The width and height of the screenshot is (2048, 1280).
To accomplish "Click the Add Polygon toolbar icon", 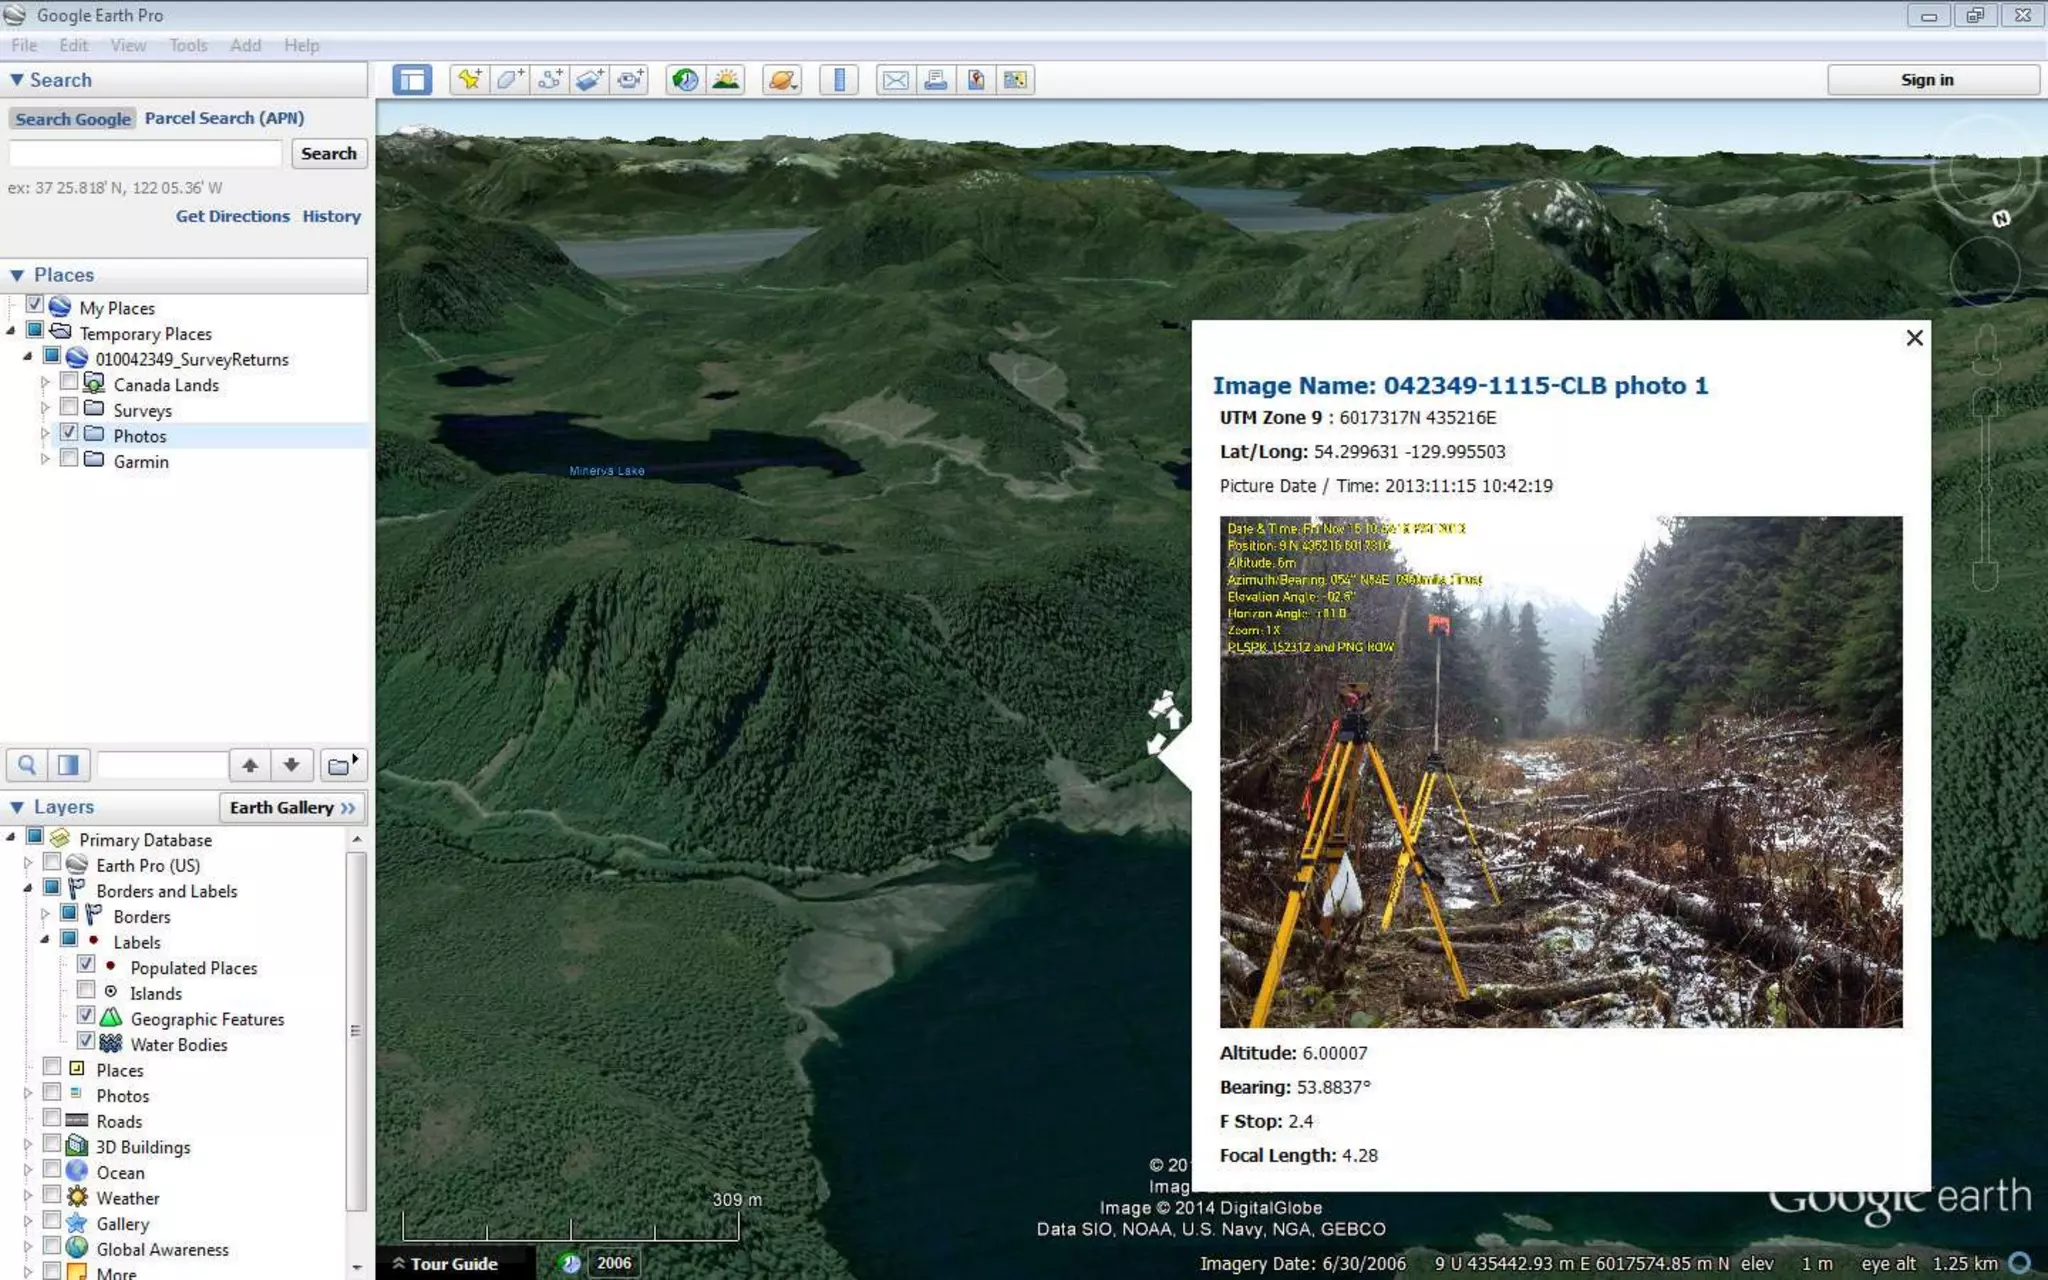I will [x=509, y=80].
